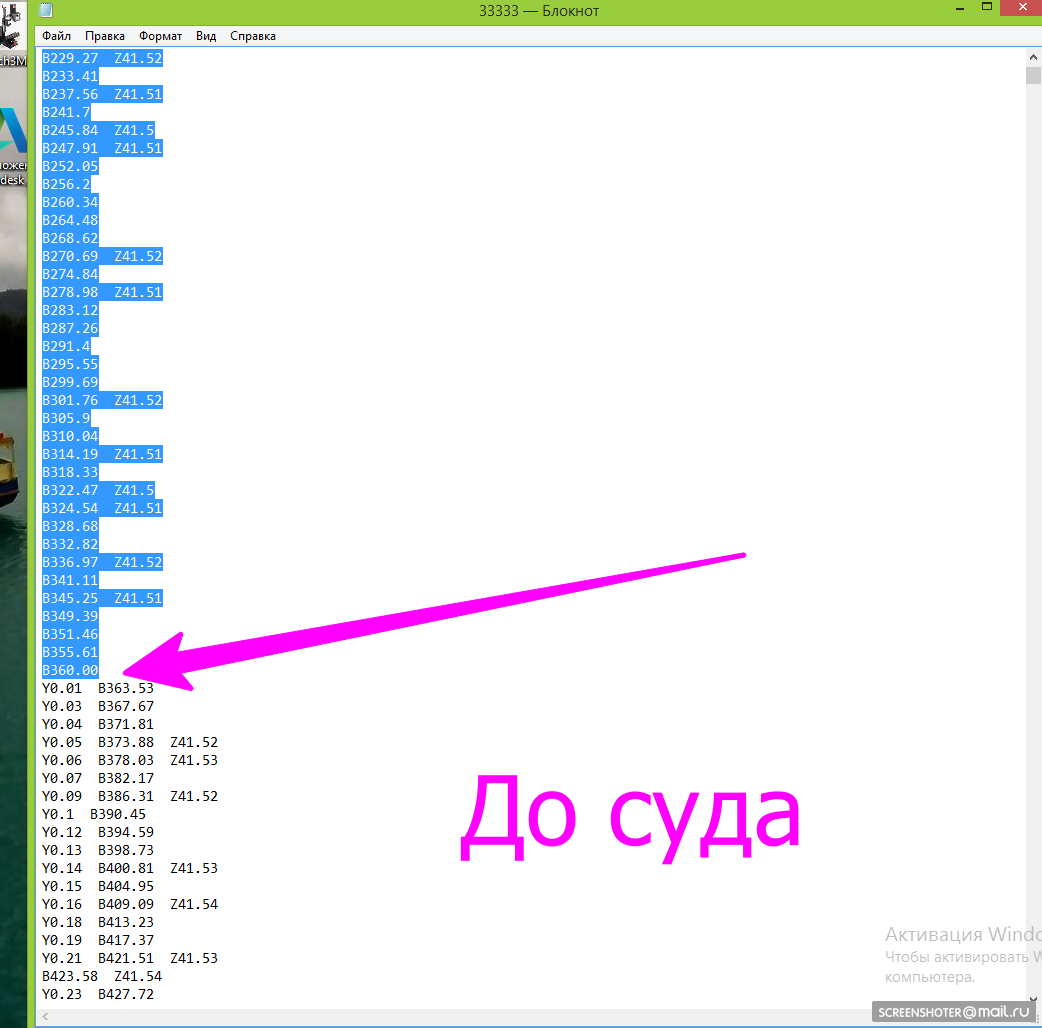Screen dimensions: 1042x1028
Task: Click the line B314.19 Z41.51
Action: [x=102, y=455]
